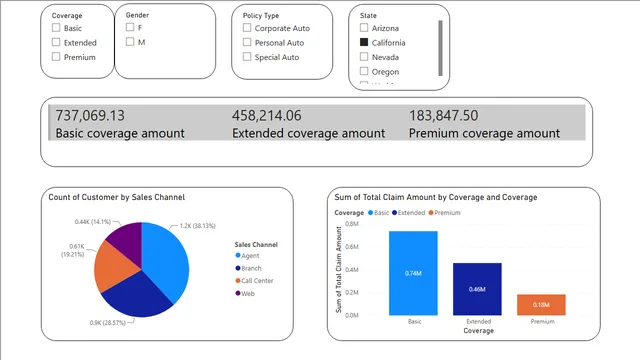Click the 'Basic coverage amount' label
The height and width of the screenshot is (360, 640).
pos(120,133)
